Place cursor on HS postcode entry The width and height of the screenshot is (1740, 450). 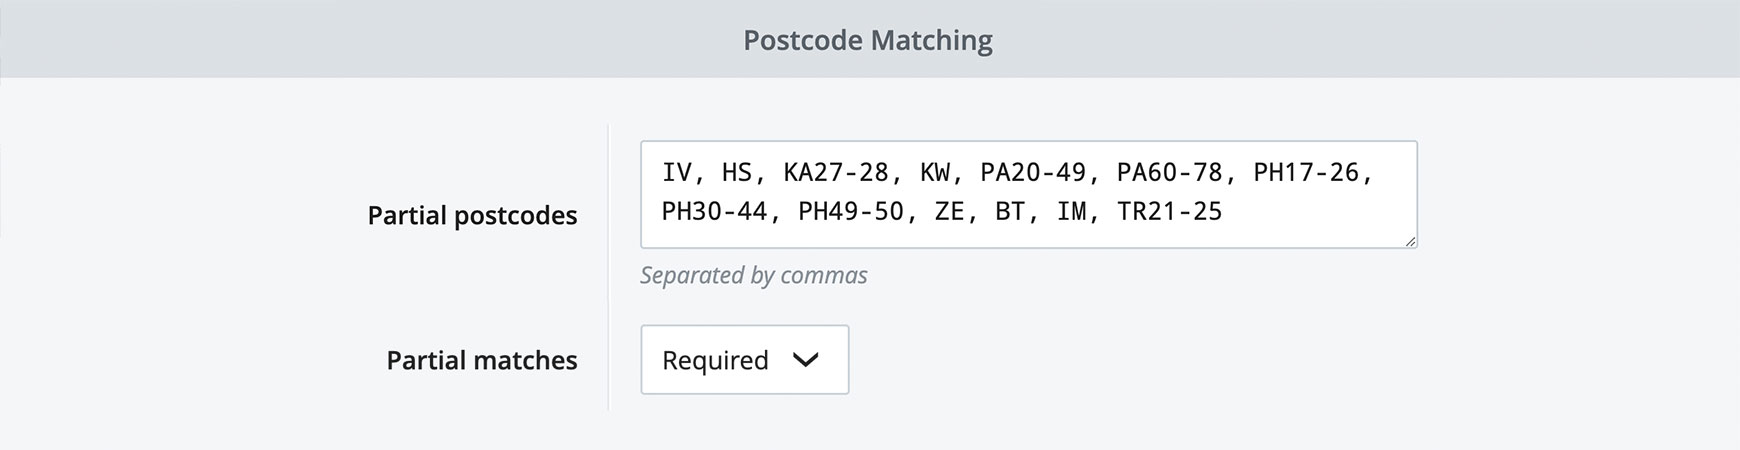click(x=737, y=173)
